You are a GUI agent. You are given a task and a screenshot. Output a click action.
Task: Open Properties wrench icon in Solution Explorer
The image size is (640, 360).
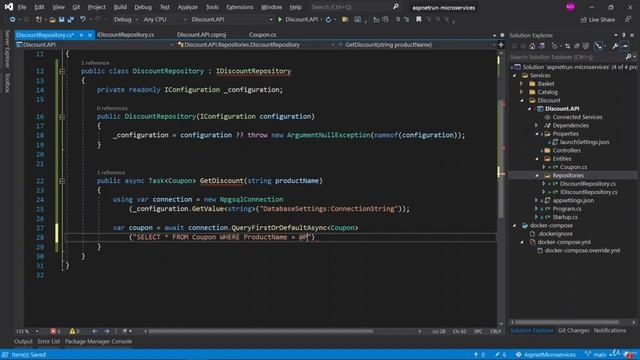click(x=615, y=46)
